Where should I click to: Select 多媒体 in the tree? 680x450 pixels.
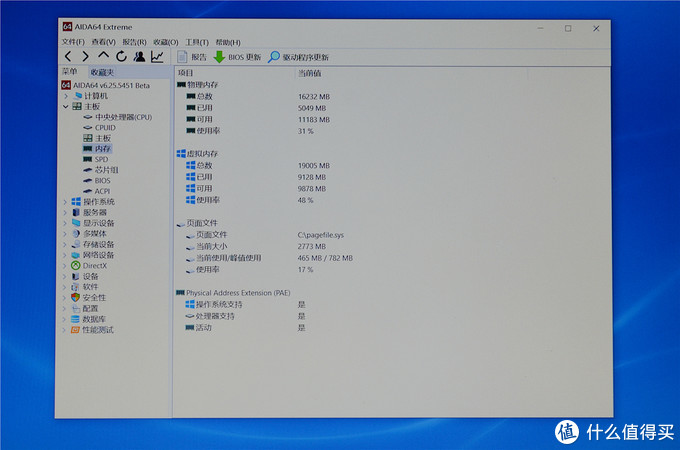95,234
